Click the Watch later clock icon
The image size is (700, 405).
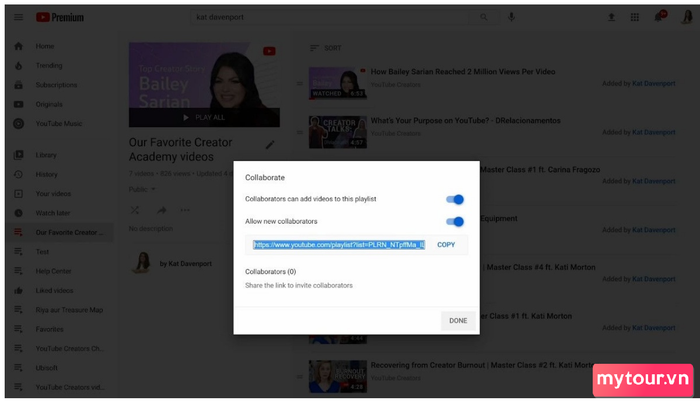(18, 213)
